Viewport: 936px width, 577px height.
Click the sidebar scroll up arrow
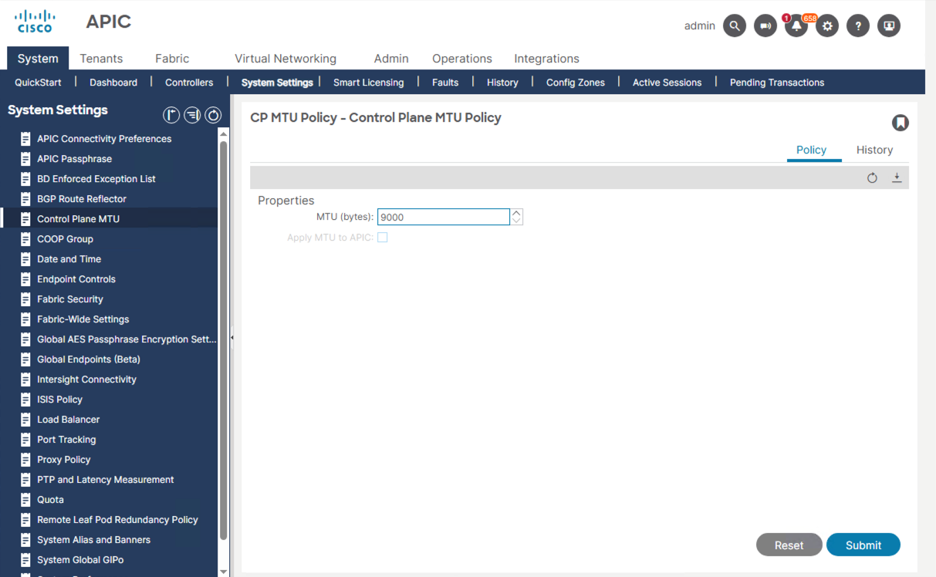tap(223, 134)
